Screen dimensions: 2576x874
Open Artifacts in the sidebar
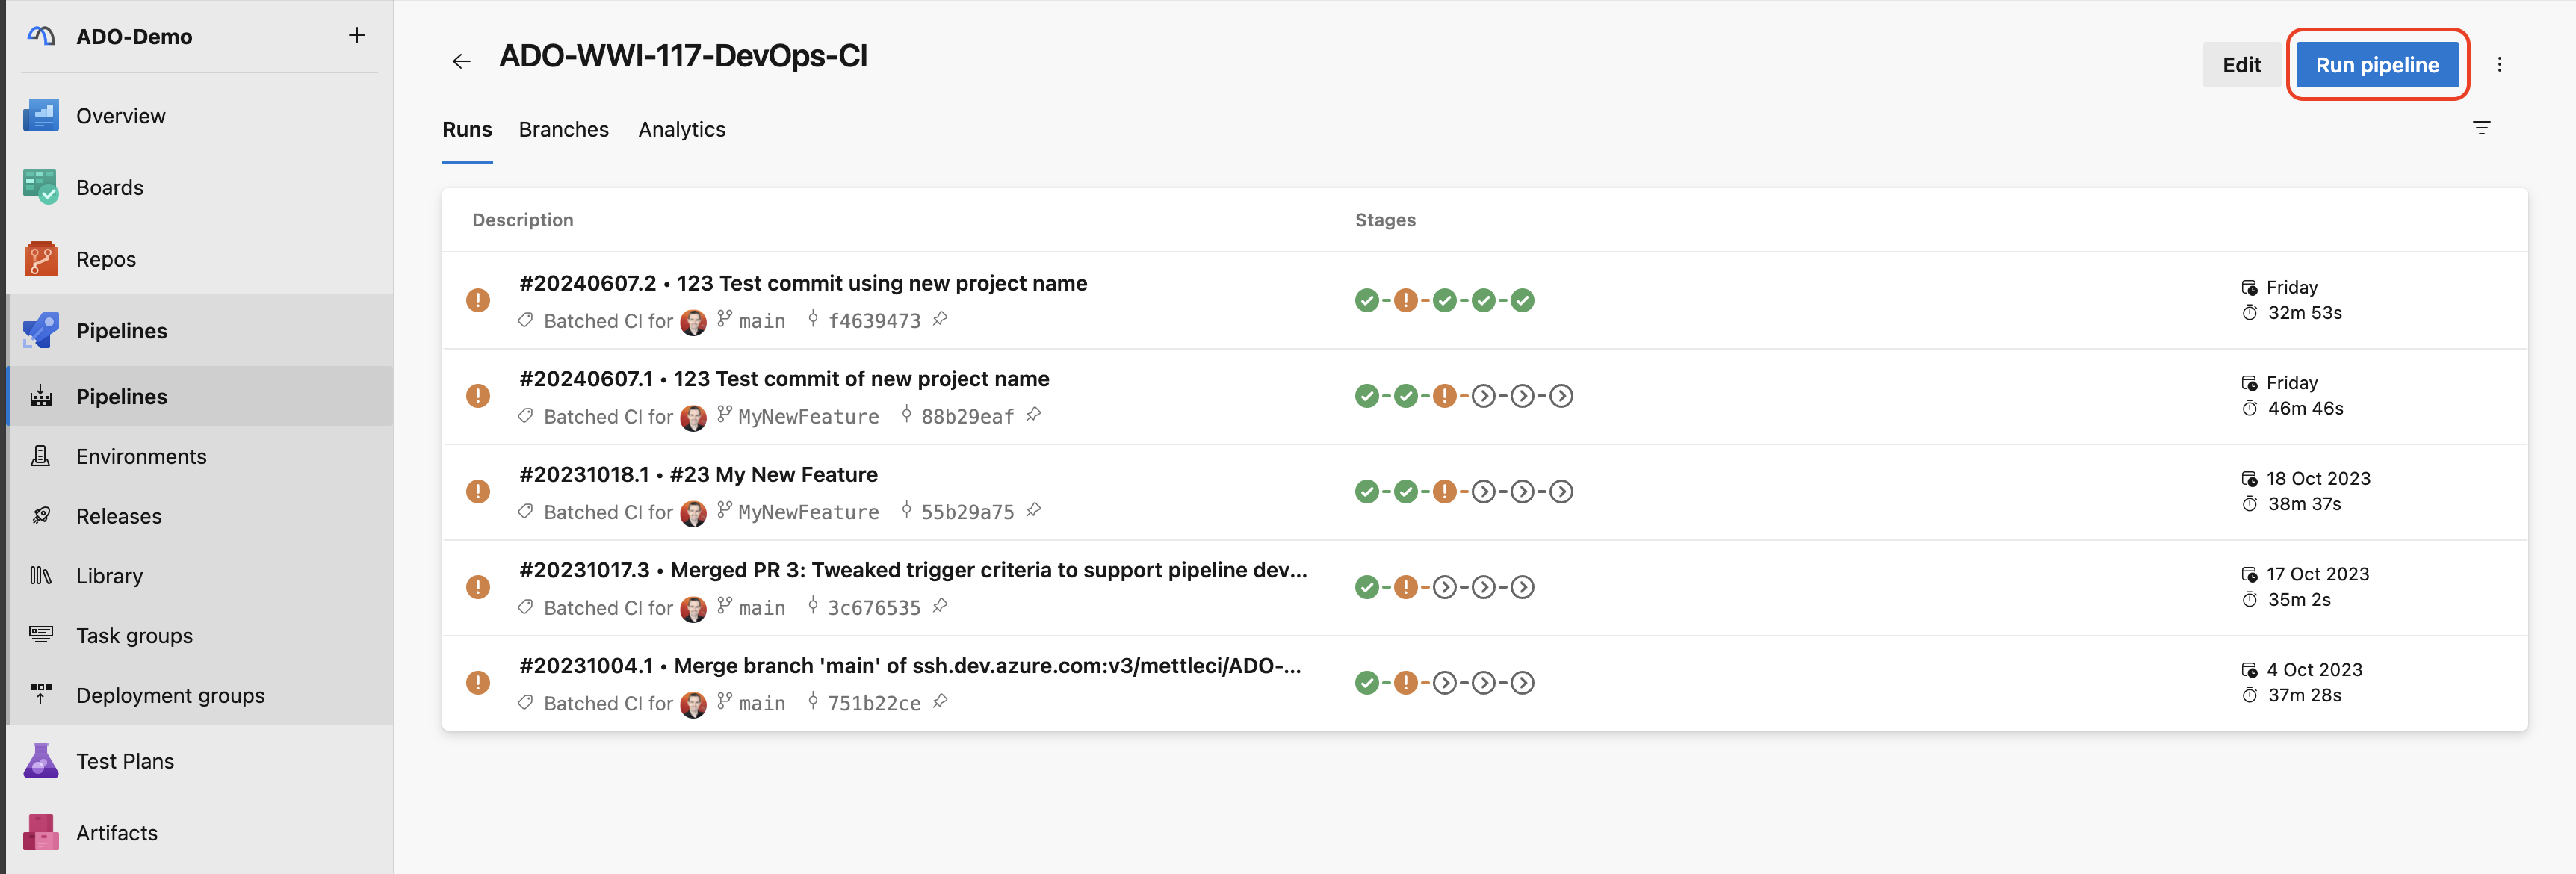pyautogui.click(x=116, y=833)
